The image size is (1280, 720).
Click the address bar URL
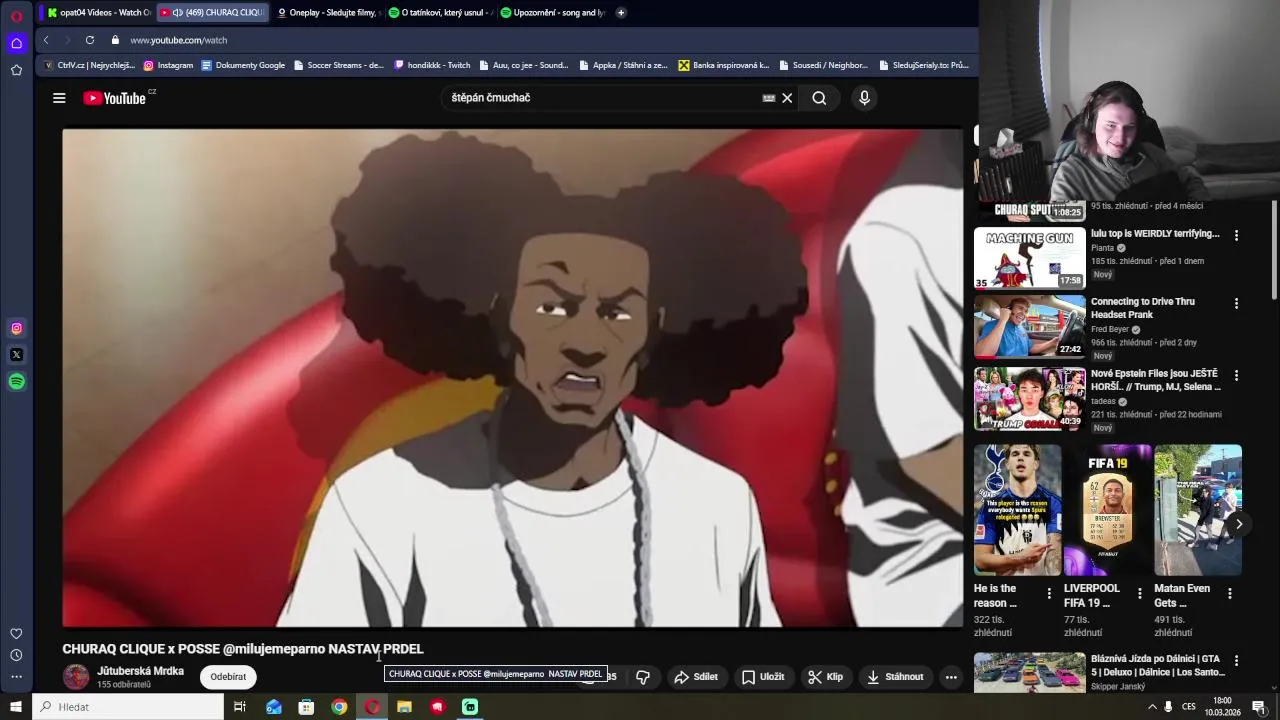click(x=179, y=40)
